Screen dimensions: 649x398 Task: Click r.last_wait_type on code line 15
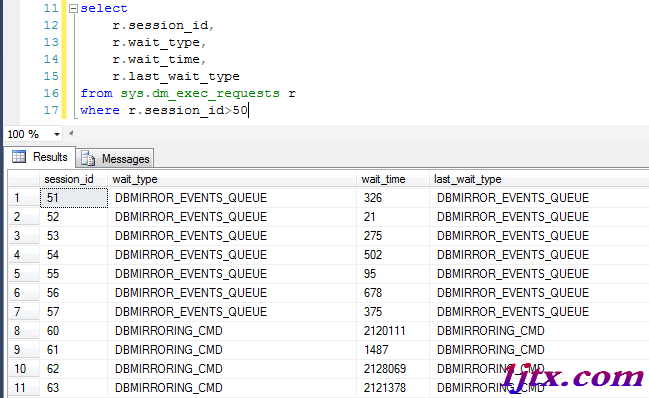[176, 76]
